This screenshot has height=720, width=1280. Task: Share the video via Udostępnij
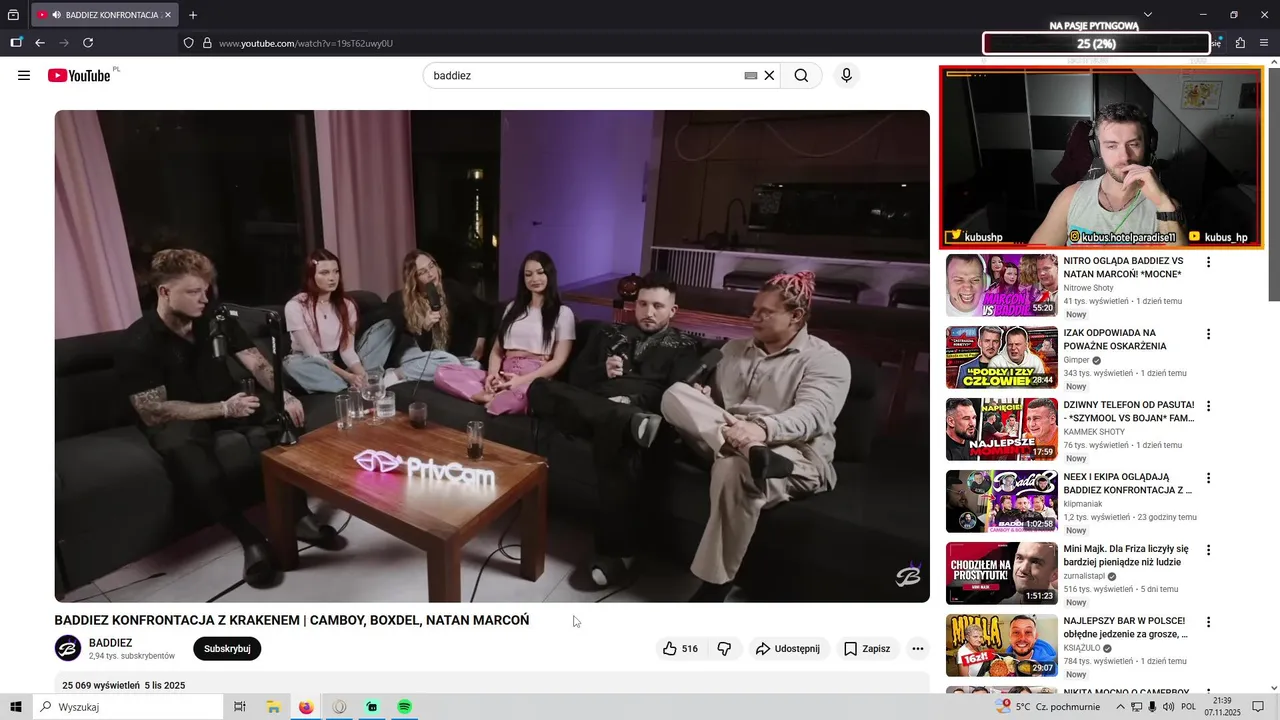[787, 649]
